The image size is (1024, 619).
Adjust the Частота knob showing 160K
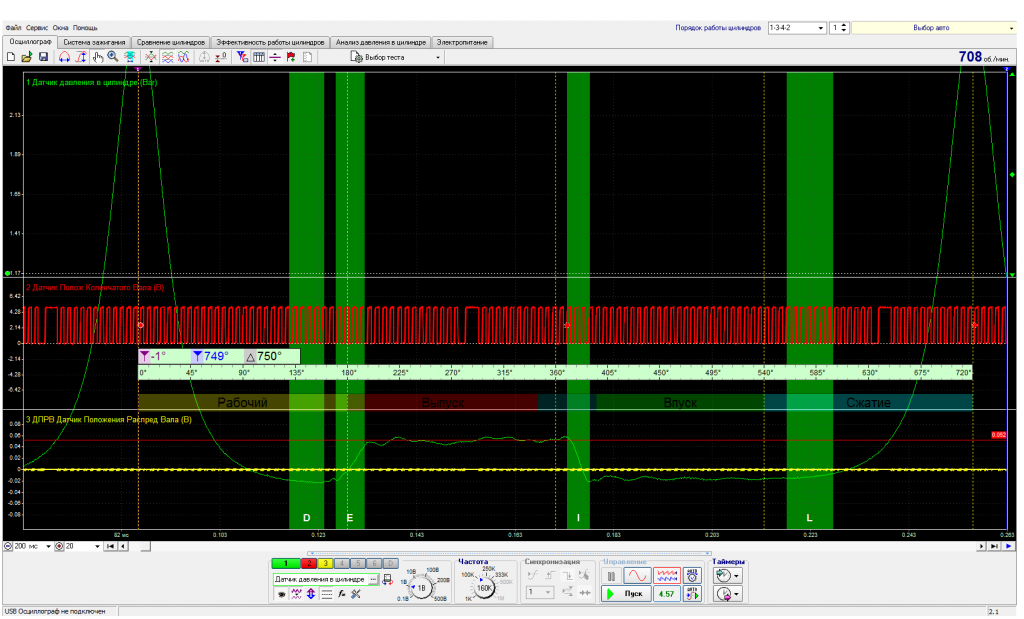pos(484,588)
